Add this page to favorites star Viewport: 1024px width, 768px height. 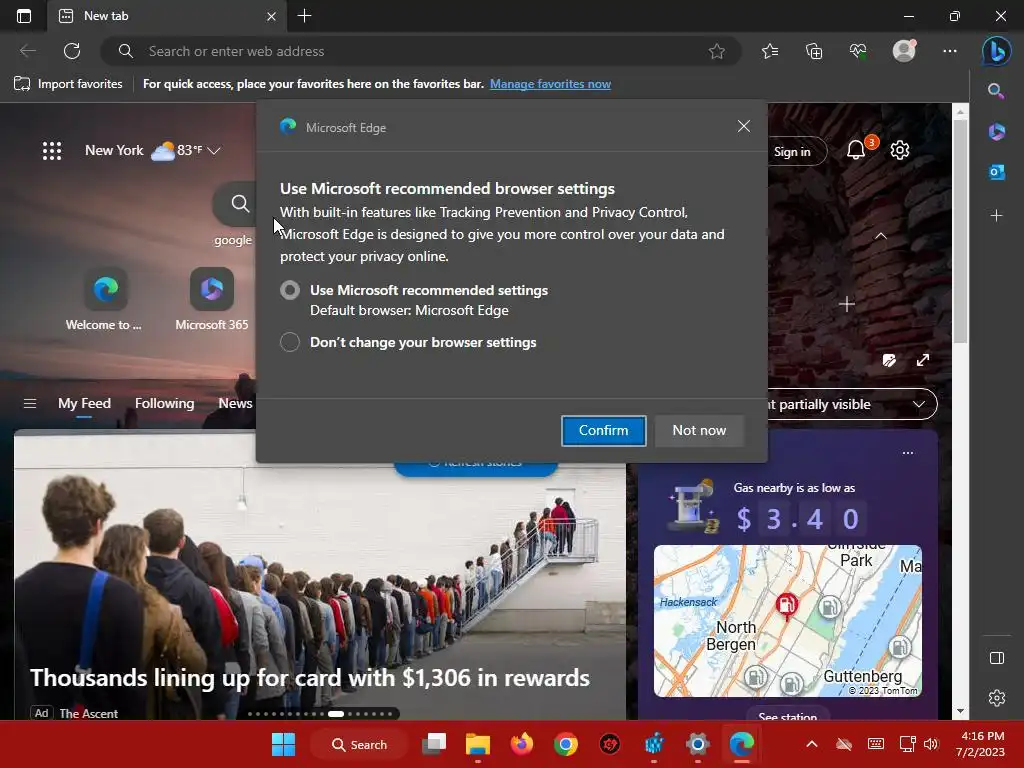click(716, 51)
